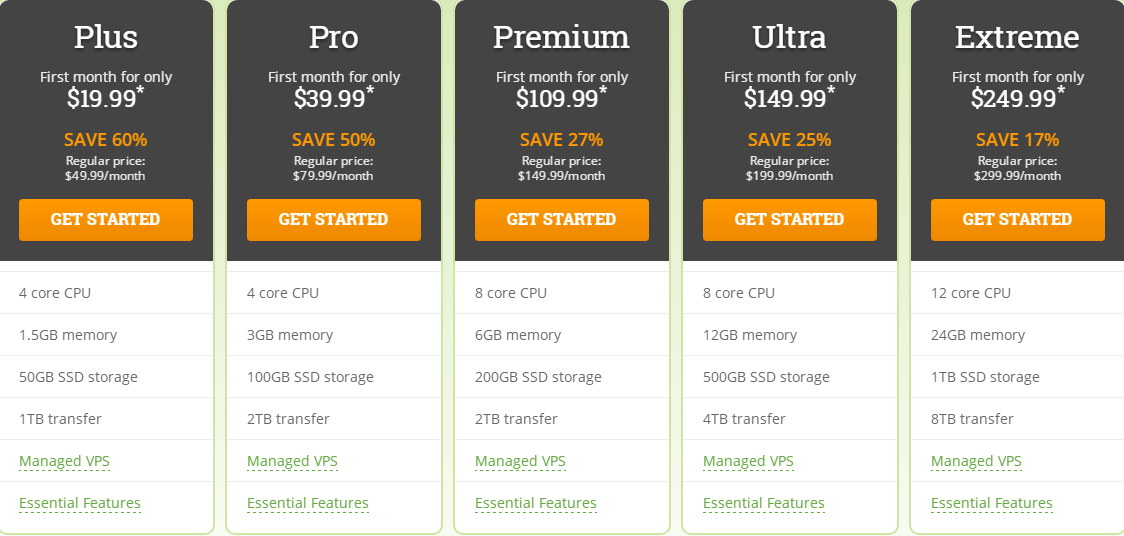Open Essential Features under Ultra plan

pyautogui.click(x=764, y=503)
